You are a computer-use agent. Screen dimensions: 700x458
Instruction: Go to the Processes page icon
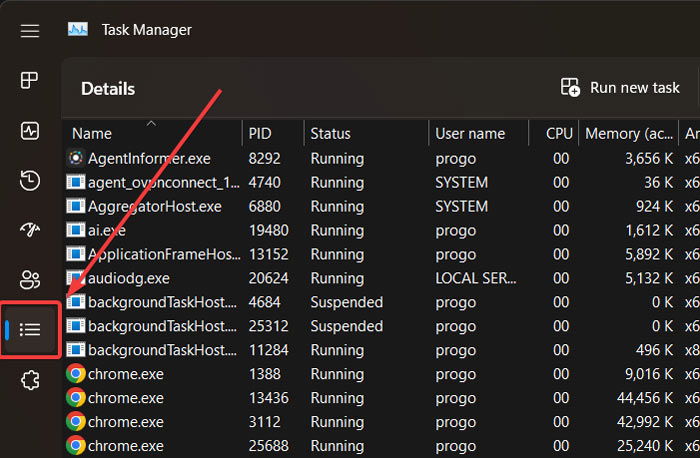click(30, 81)
